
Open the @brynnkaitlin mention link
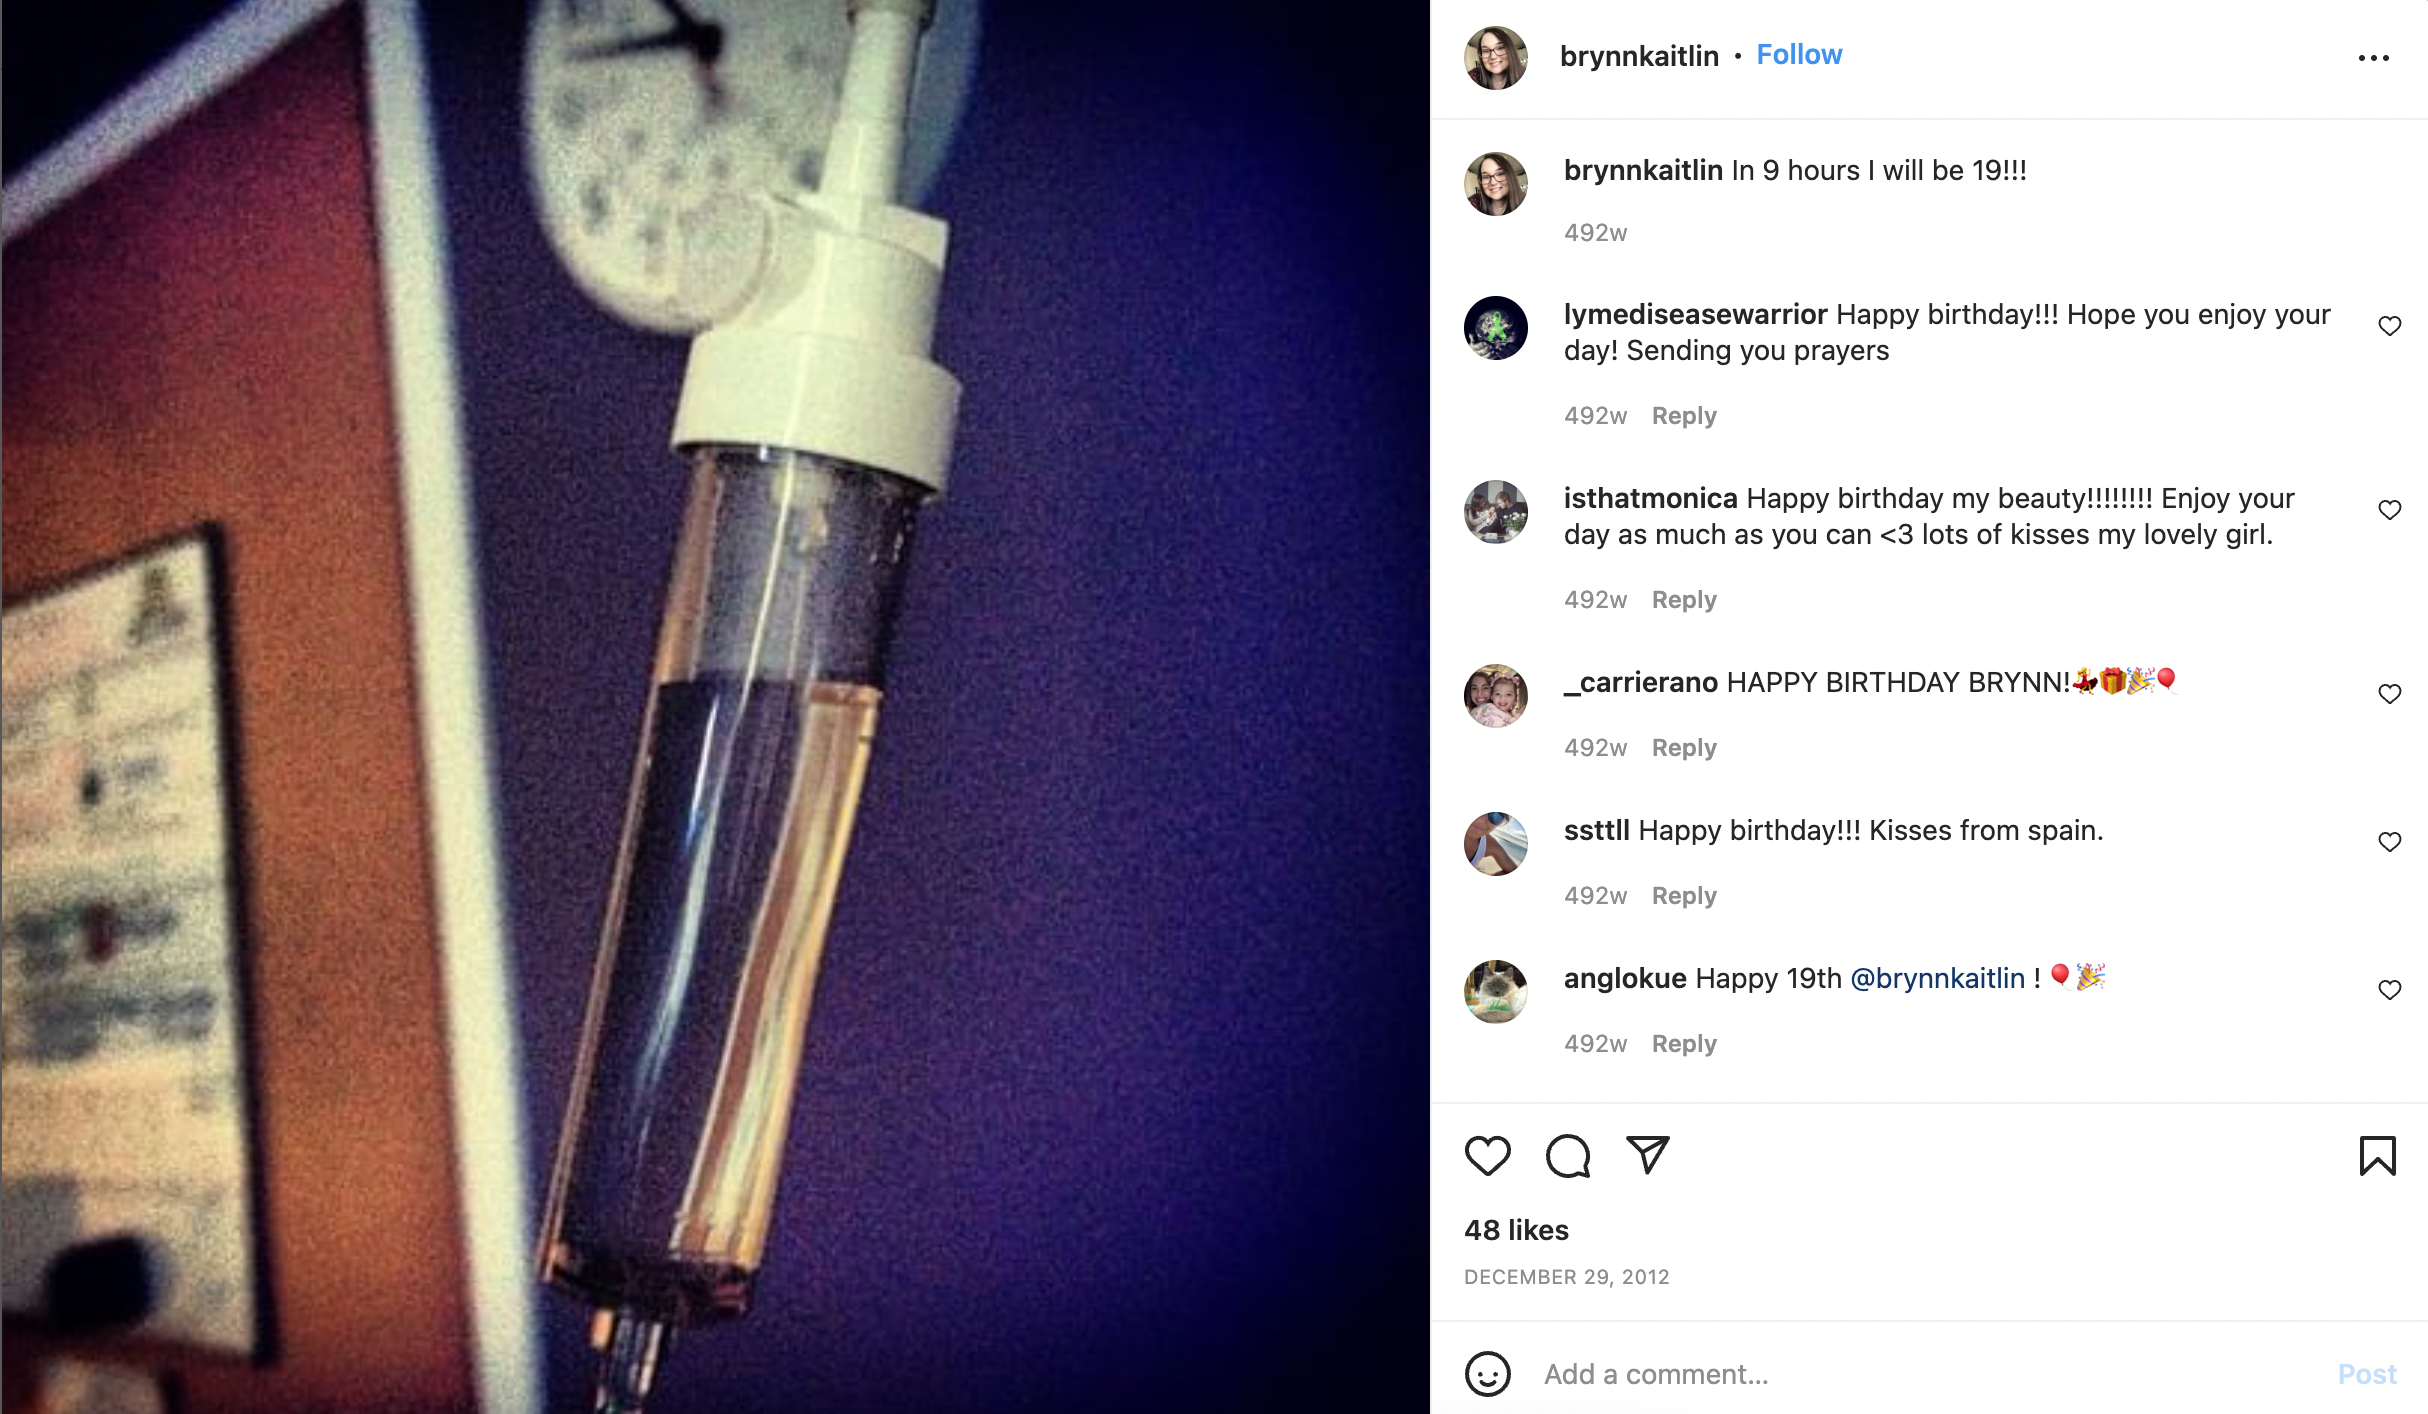pos(1937,978)
